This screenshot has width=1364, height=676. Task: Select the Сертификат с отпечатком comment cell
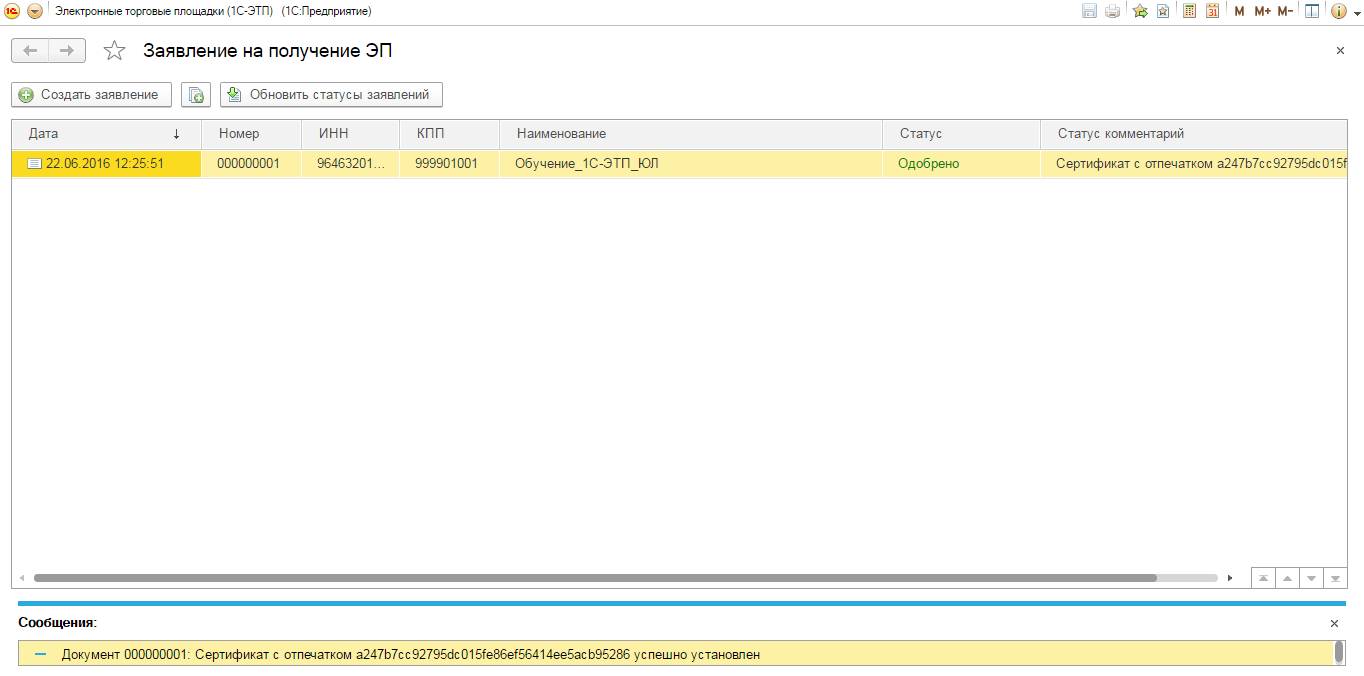1194,163
